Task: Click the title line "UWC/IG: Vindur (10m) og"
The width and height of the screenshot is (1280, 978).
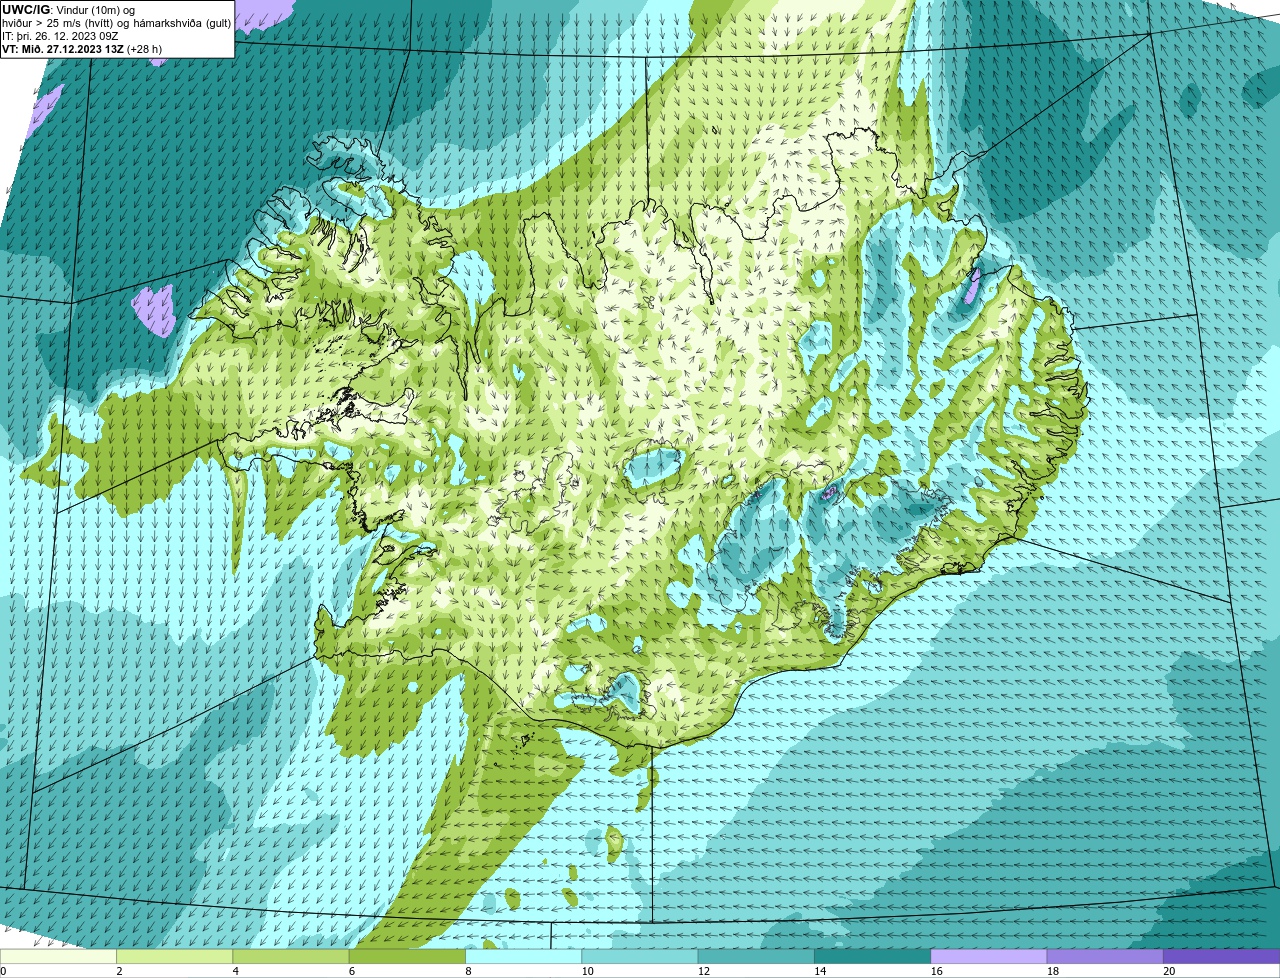Action: (69, 10)
